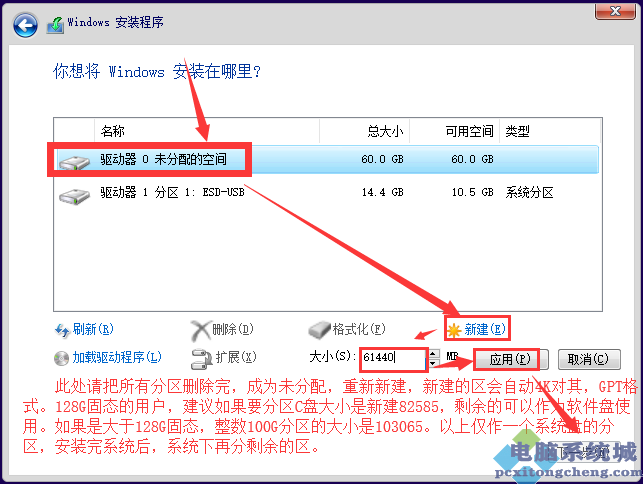
Task: Click the load driver disc icon
Action: [62, 358]
